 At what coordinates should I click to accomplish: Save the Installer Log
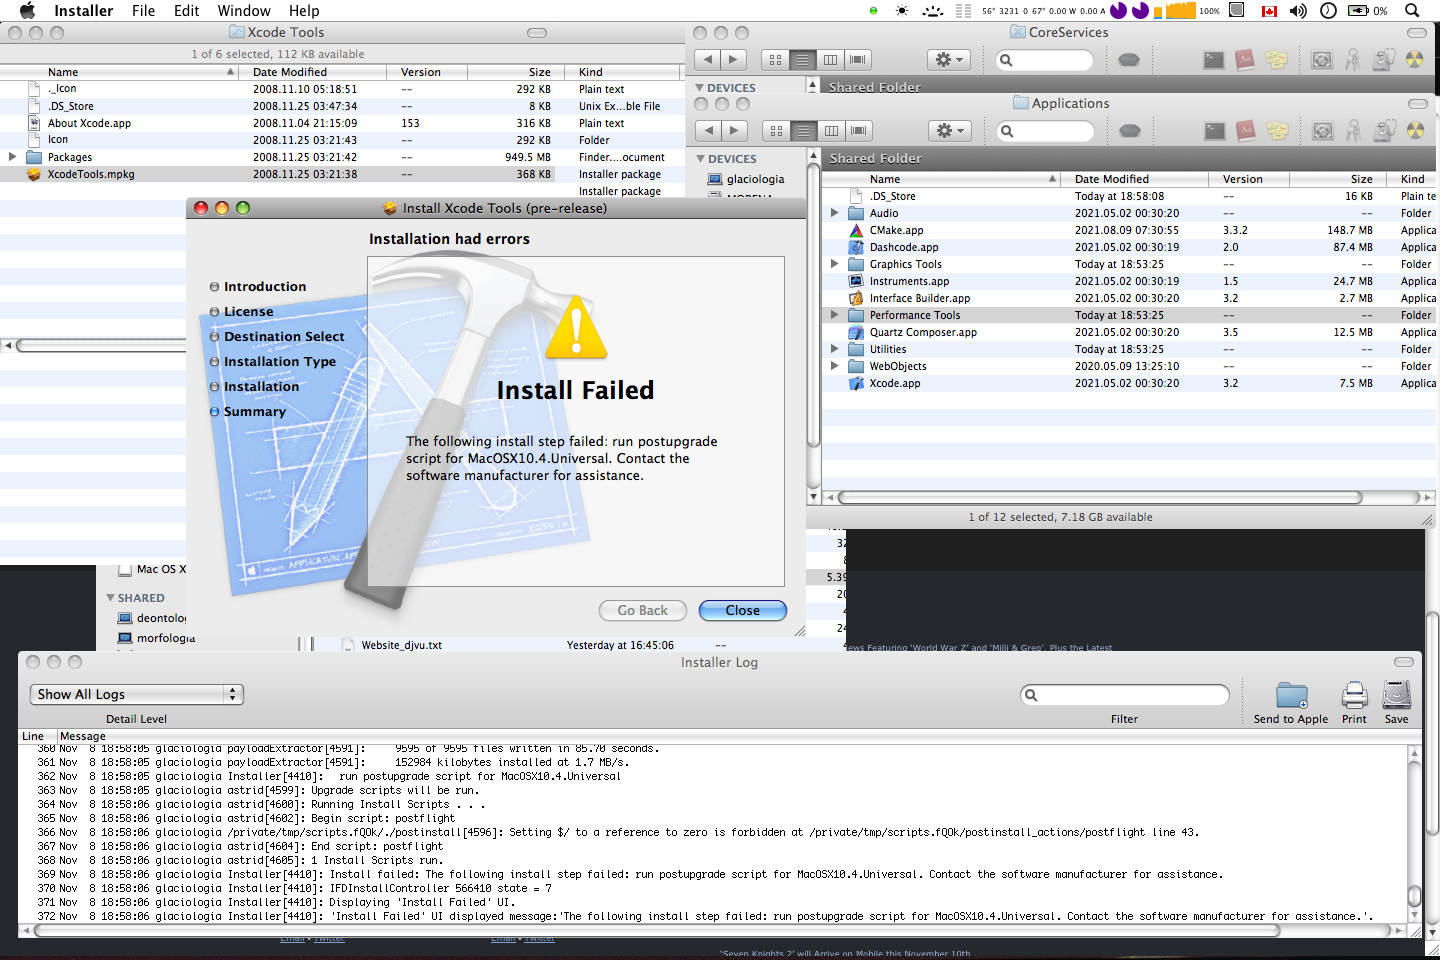[x=1397, y=702]
